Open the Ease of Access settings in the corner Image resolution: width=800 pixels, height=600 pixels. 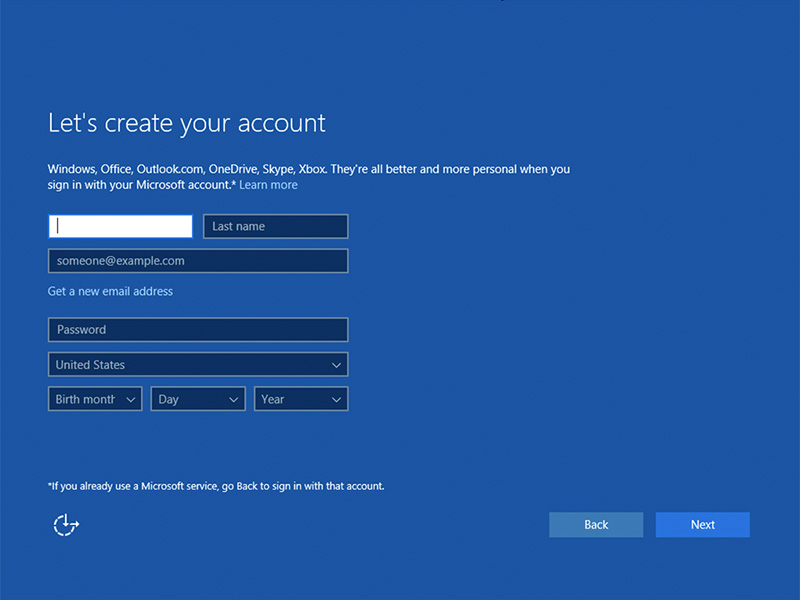pos(66,524)
